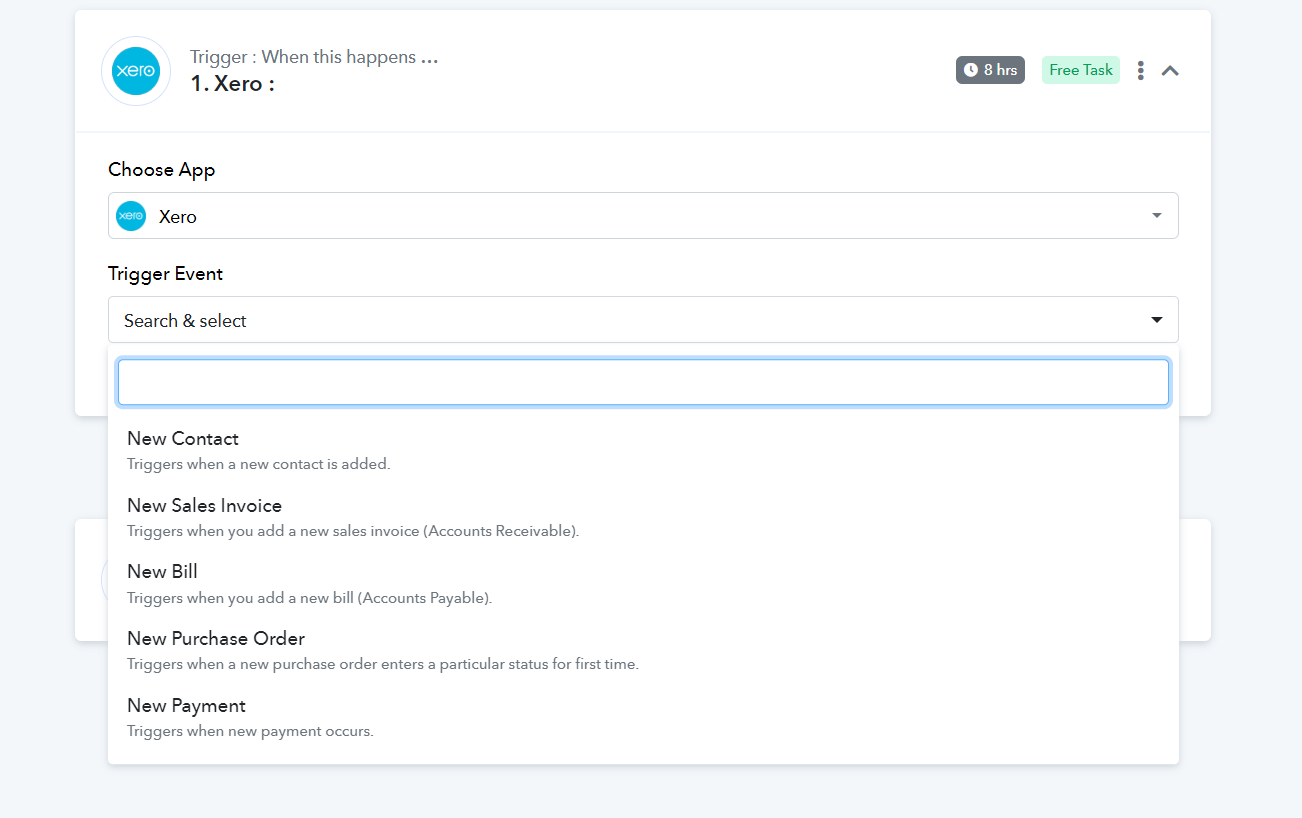Click the 8 hrs polling time badge
The height and width of the screenshot is (818, 1302).
point(990,70)
